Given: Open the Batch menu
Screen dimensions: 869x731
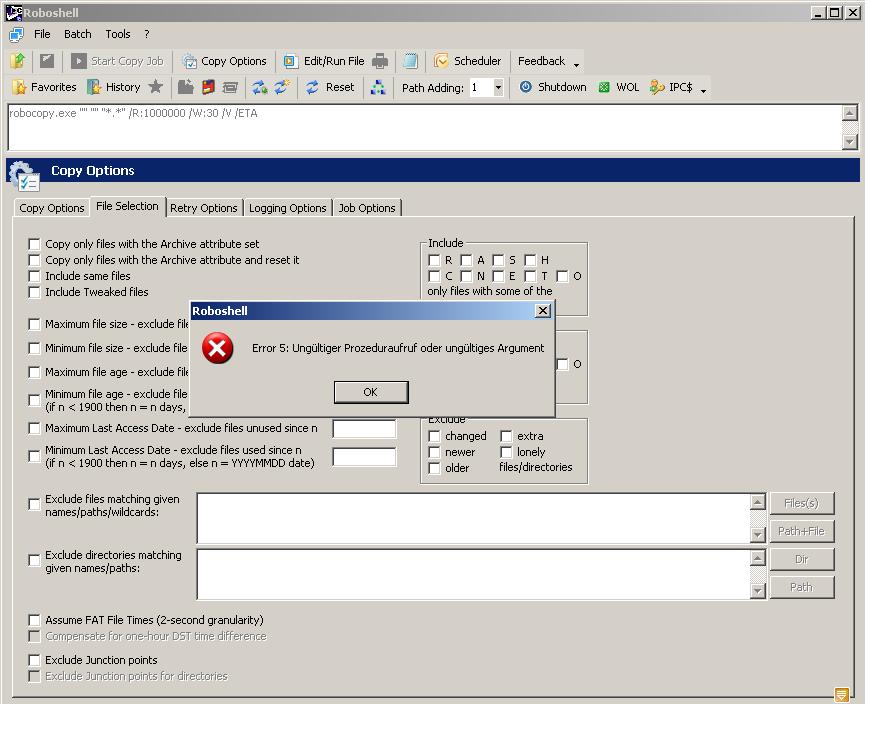Looking at the screenshot, I should click(78, 34).
